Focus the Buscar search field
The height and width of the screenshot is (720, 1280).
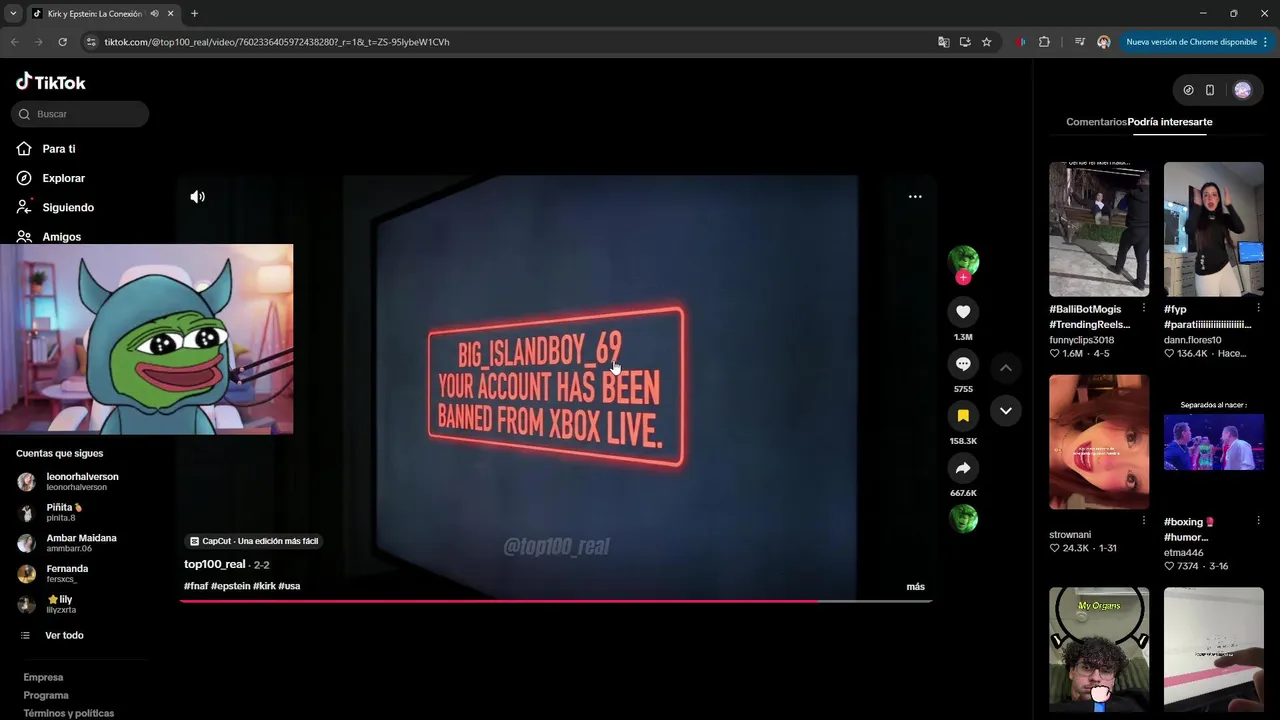pyautogui.click(x=80, y=114)
